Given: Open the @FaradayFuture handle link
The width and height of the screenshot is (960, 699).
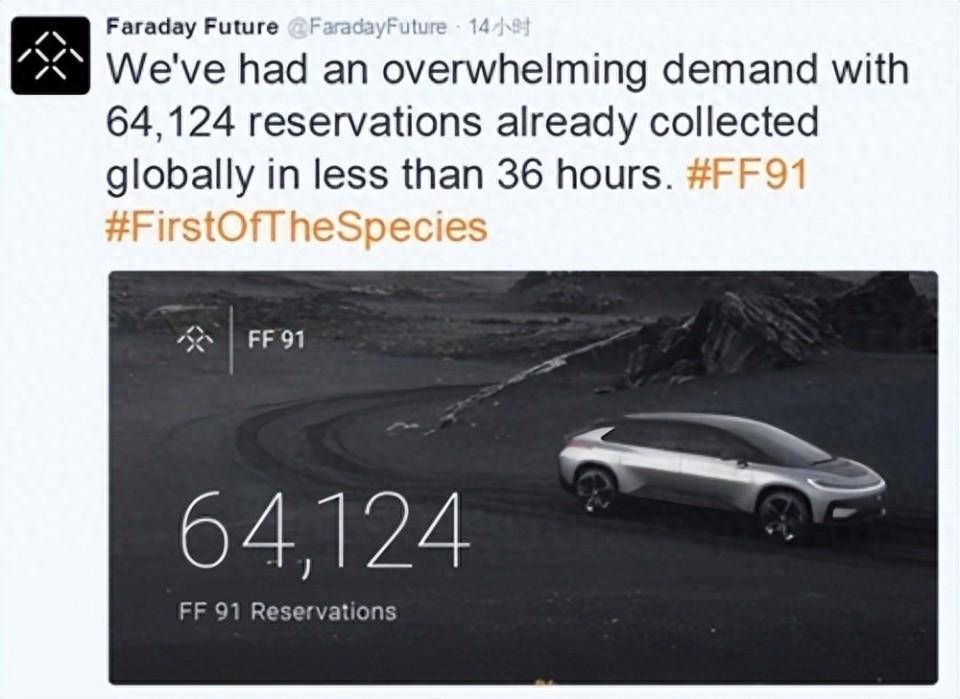Looking at the screenshot, I should pyautogui.click(x=364, y=27).
